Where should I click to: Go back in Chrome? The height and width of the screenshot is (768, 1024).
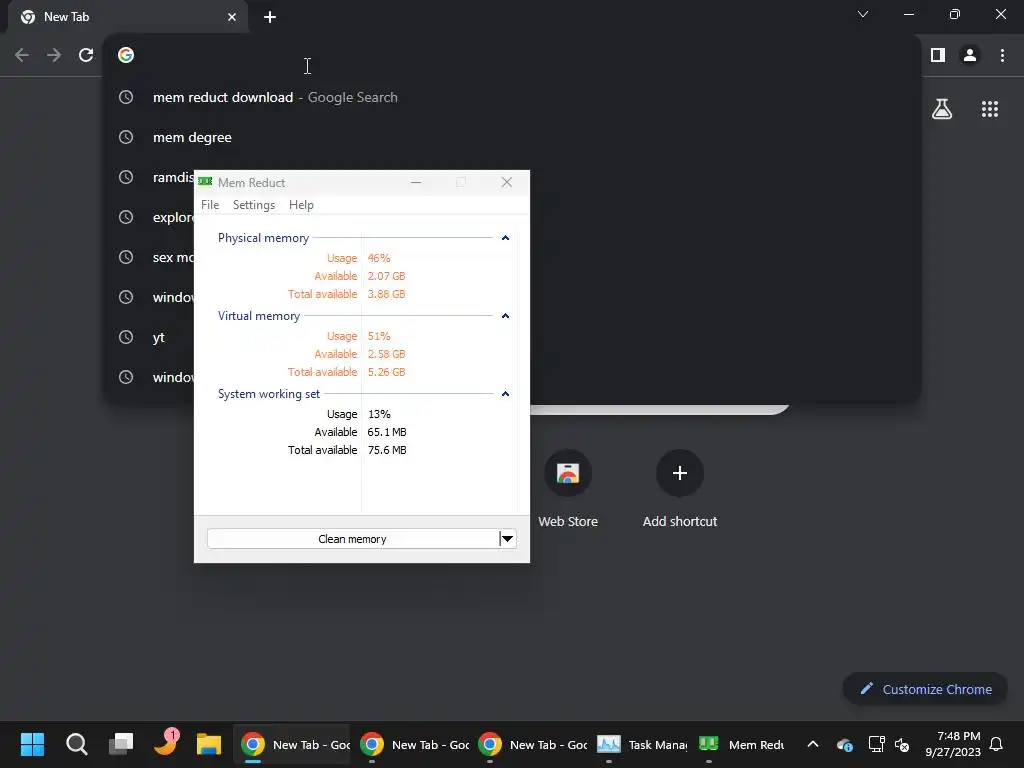point(22,56)
